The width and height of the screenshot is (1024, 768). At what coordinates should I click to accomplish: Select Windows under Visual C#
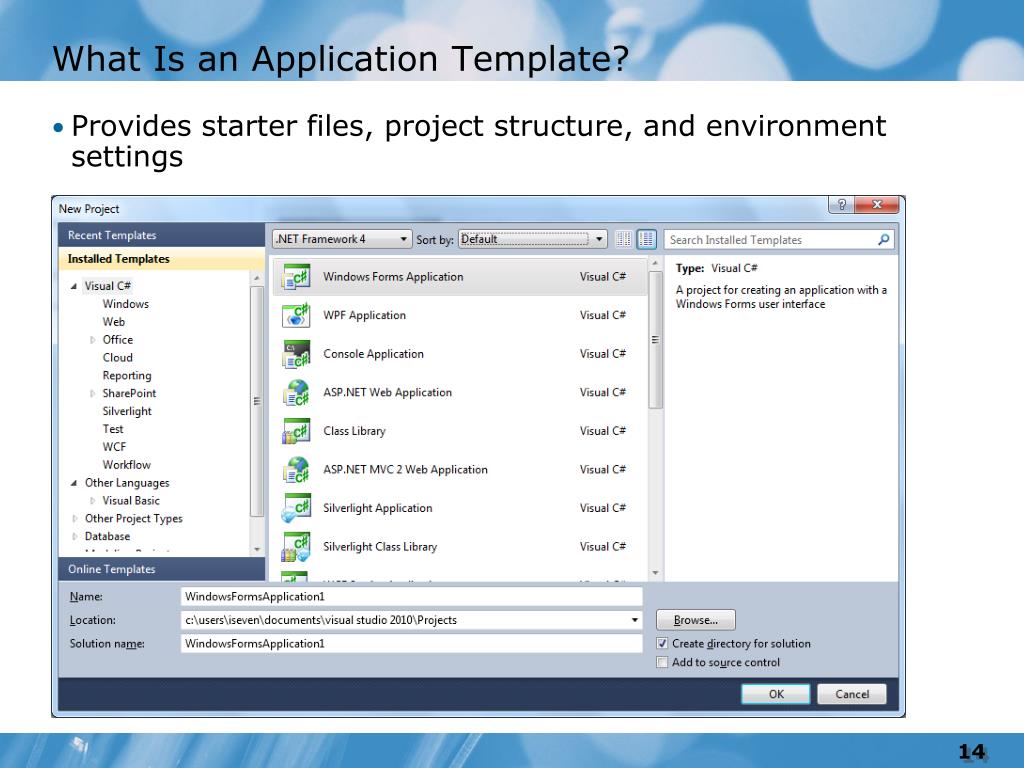click(125, 304)
